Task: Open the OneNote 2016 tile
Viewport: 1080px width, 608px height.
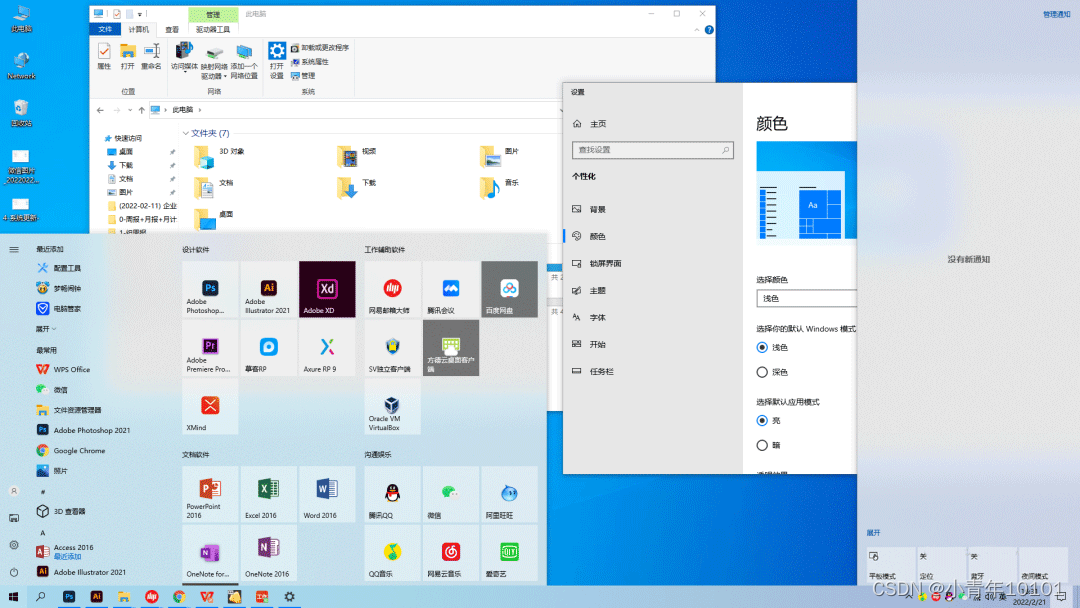Action: pos(269,552)
